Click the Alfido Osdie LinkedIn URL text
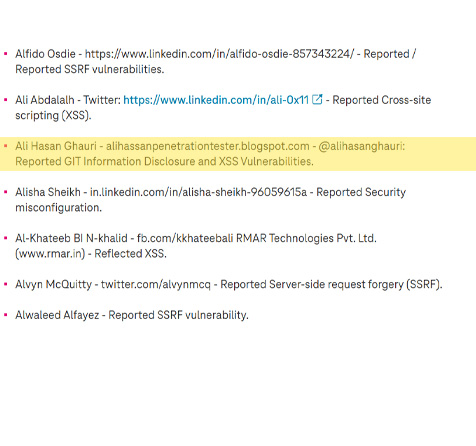Image resolution: width=476 pixels, height=446 pixels. (219, 54)
